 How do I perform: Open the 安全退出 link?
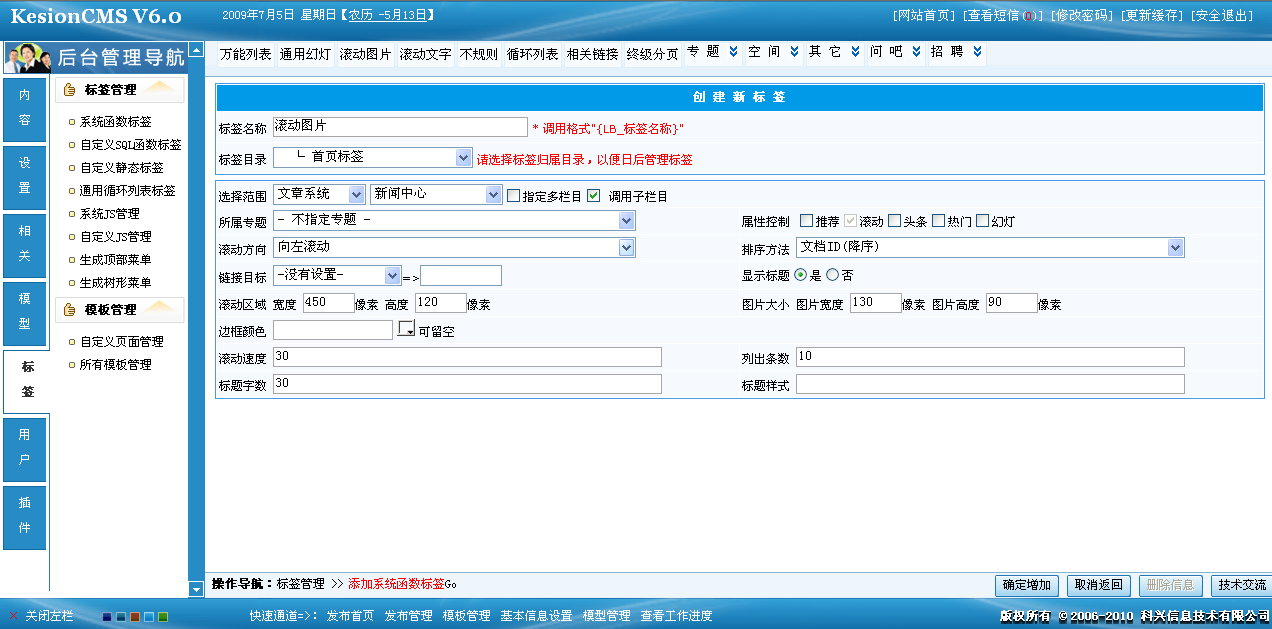tap(1221, 16)
